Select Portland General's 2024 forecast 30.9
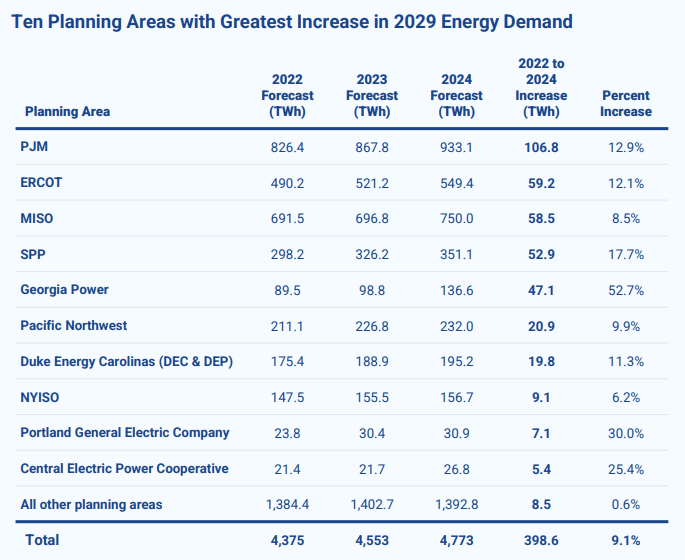The image size is (685, 560). click(457, 433)
